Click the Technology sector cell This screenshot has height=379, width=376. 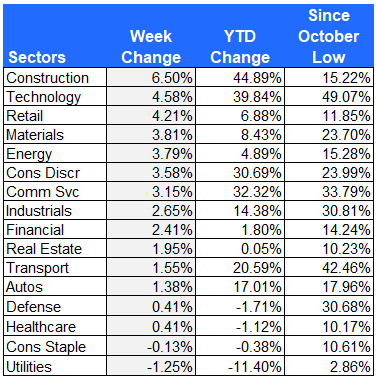[55, 97]
